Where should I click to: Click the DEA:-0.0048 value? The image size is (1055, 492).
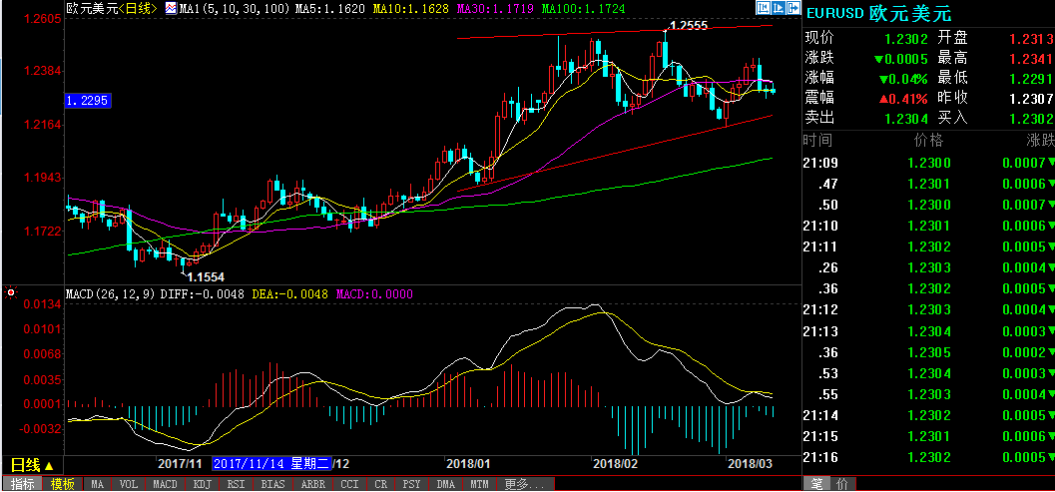pyautogui.click(x=290, y=294)
